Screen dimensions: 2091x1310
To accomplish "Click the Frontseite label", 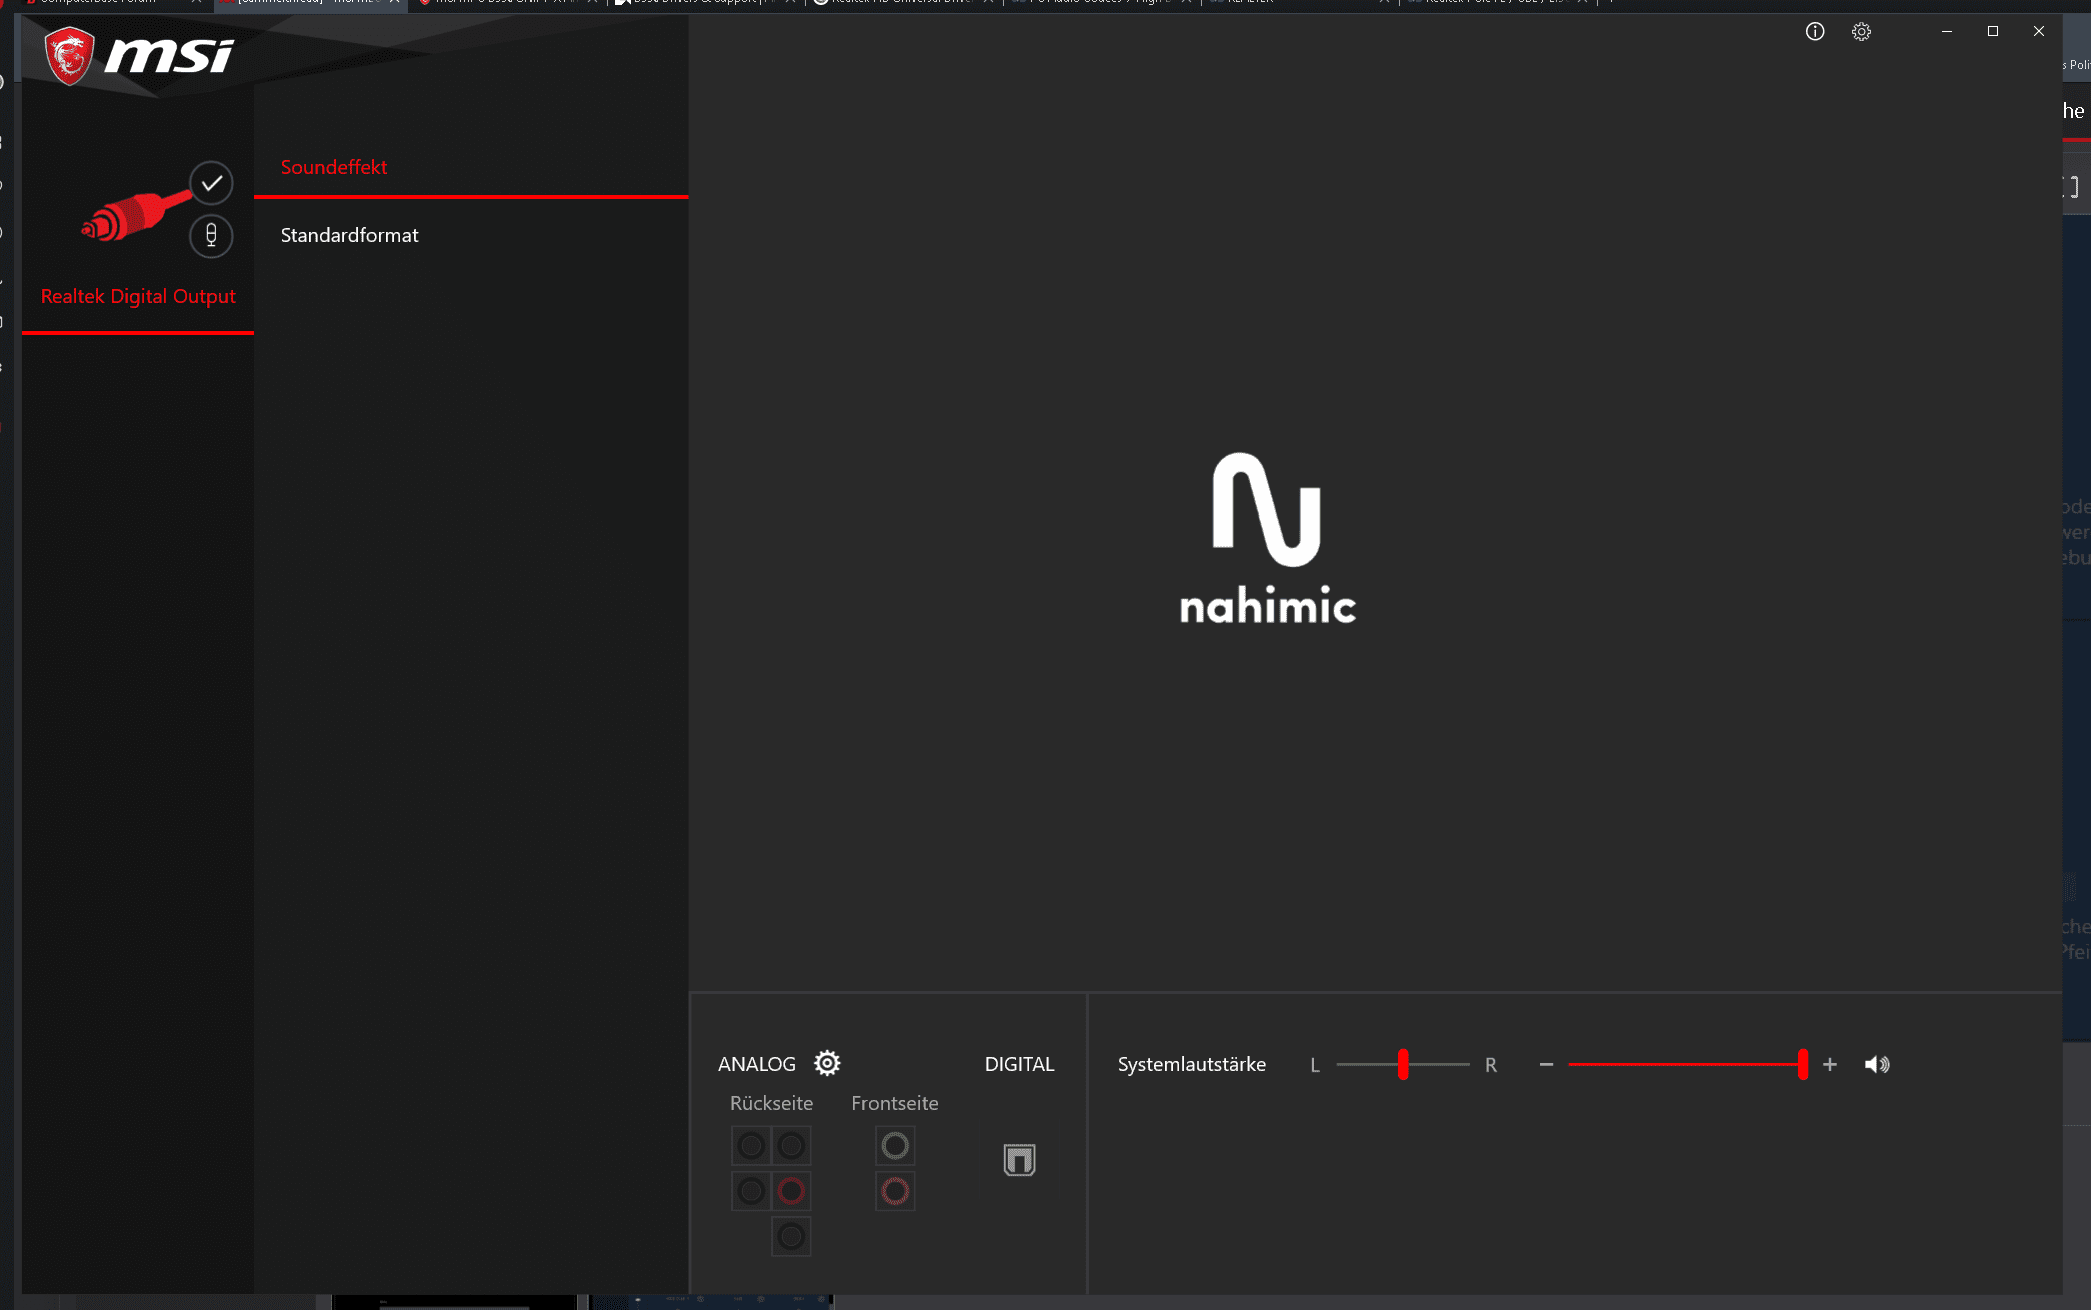I will [895, 1103].
